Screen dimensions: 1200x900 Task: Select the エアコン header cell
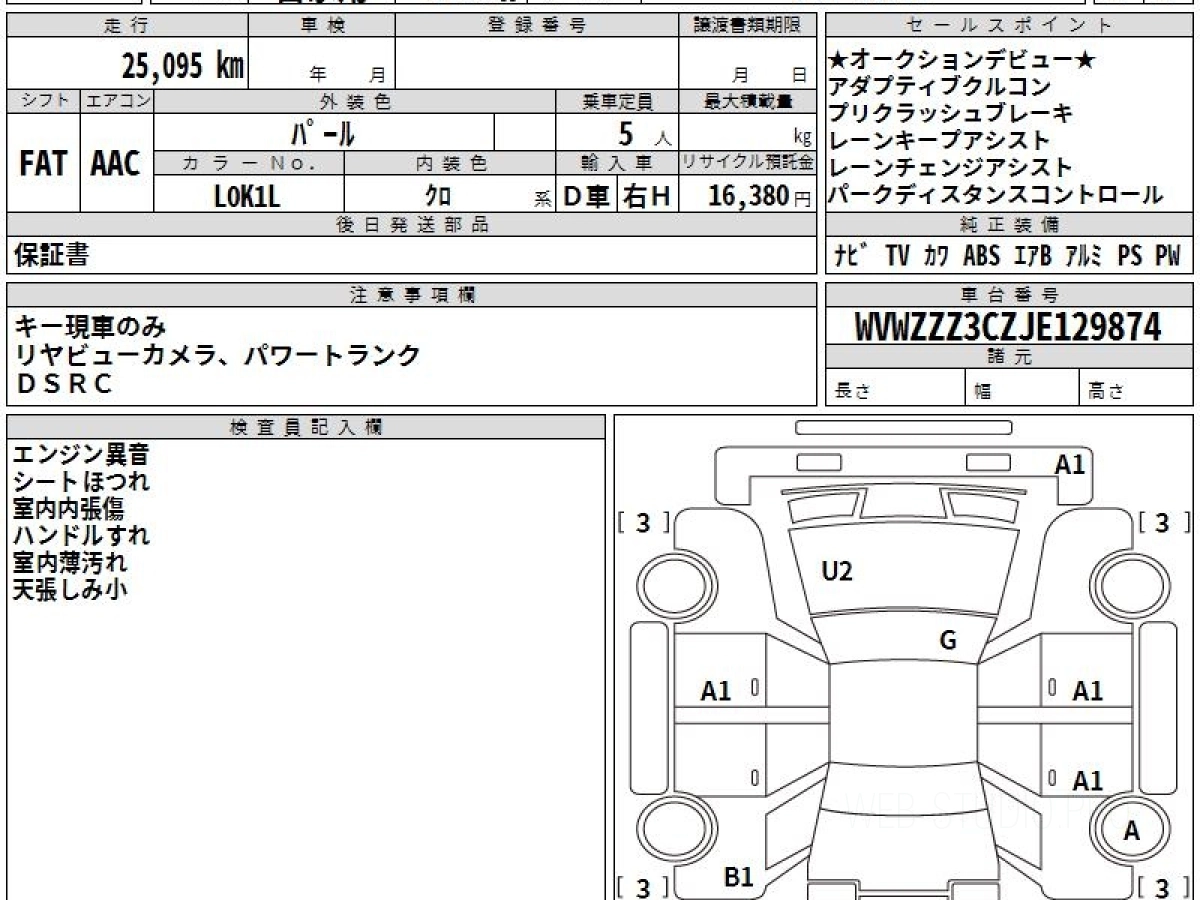coord(117,101)
